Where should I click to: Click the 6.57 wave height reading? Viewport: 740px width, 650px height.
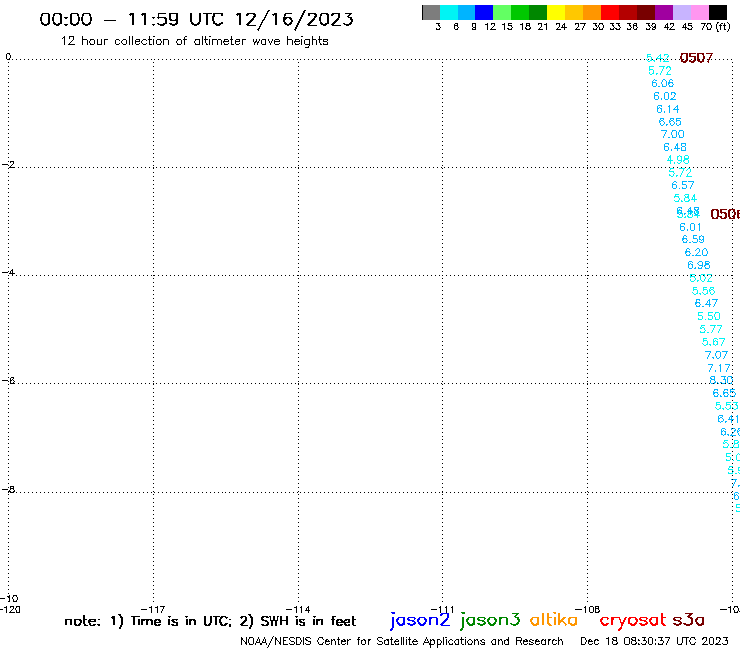click(683, 186)
